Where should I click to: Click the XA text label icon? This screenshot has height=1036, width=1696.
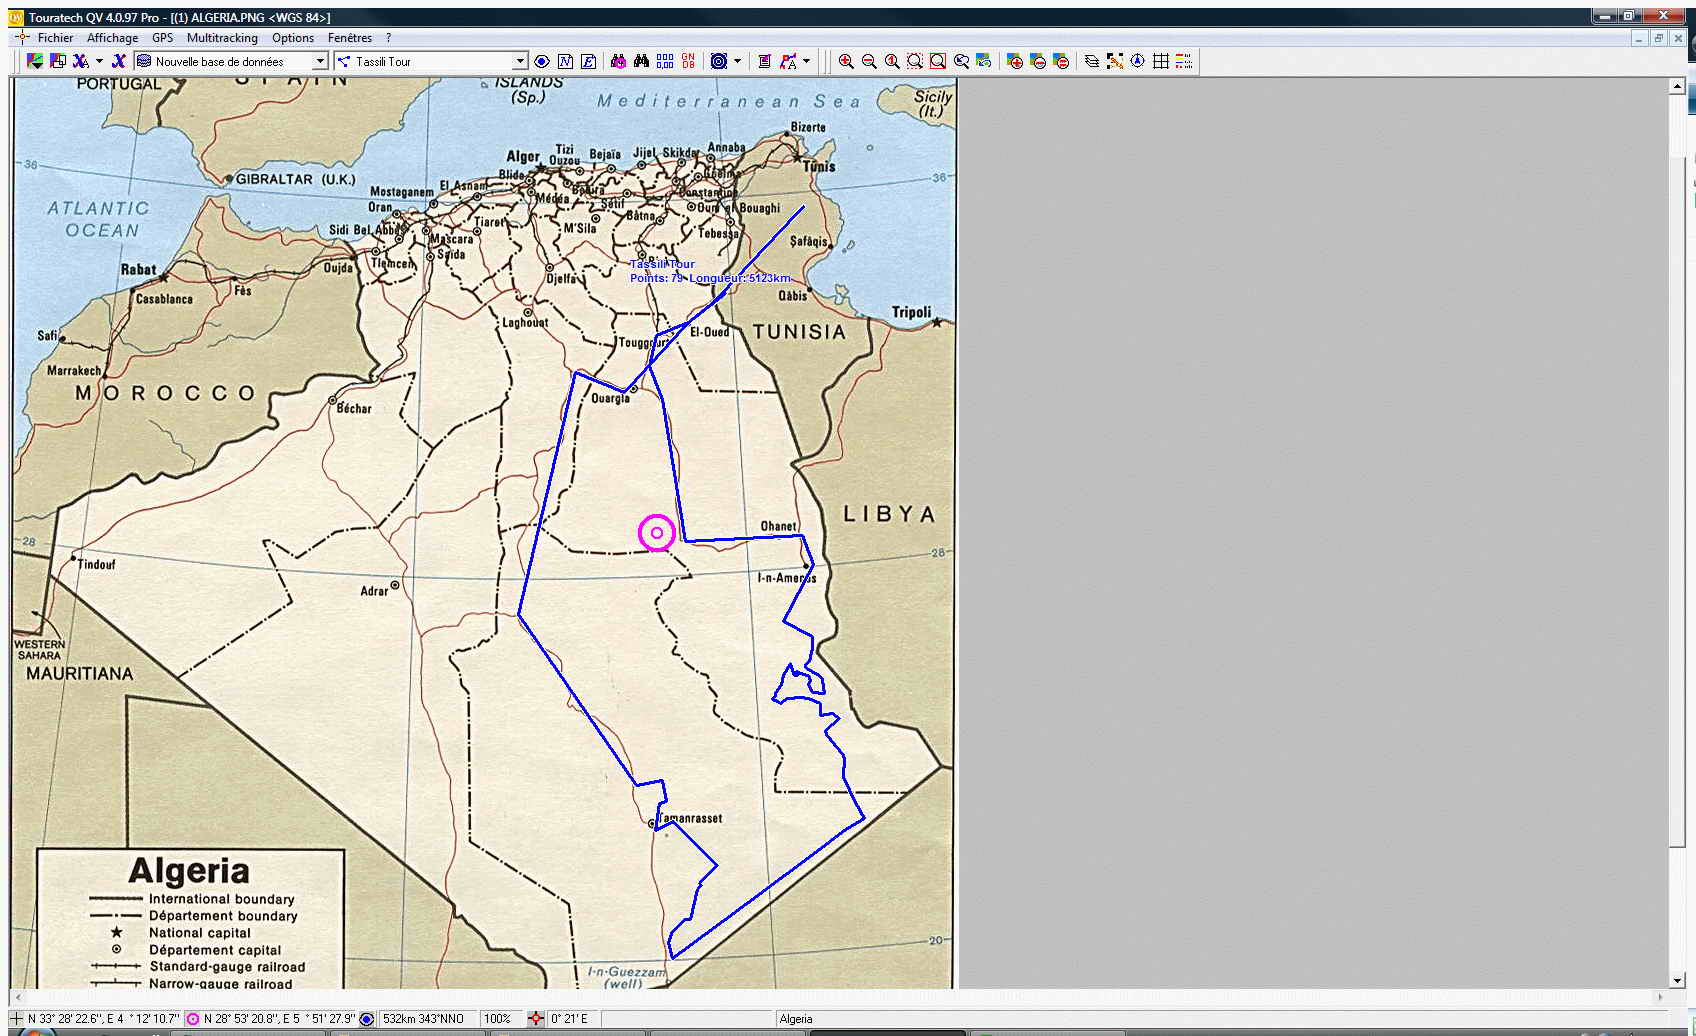pyautogui.click(x=81, y=61)
